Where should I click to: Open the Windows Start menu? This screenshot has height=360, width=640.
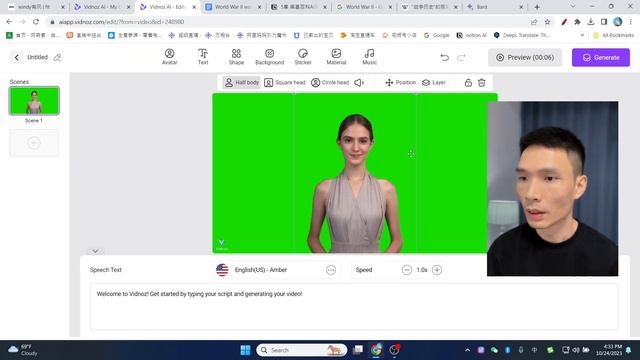coord(245,350)
